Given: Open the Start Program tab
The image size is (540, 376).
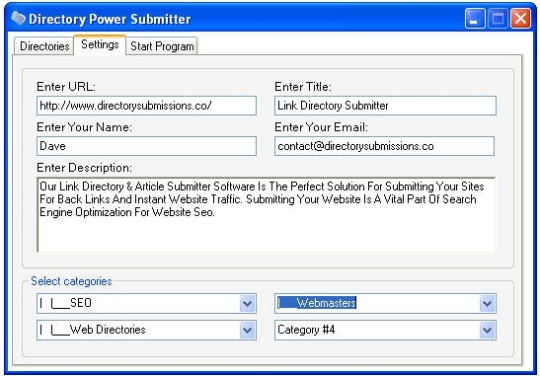Looking at the screenshot, I should (x=162, y=46).
